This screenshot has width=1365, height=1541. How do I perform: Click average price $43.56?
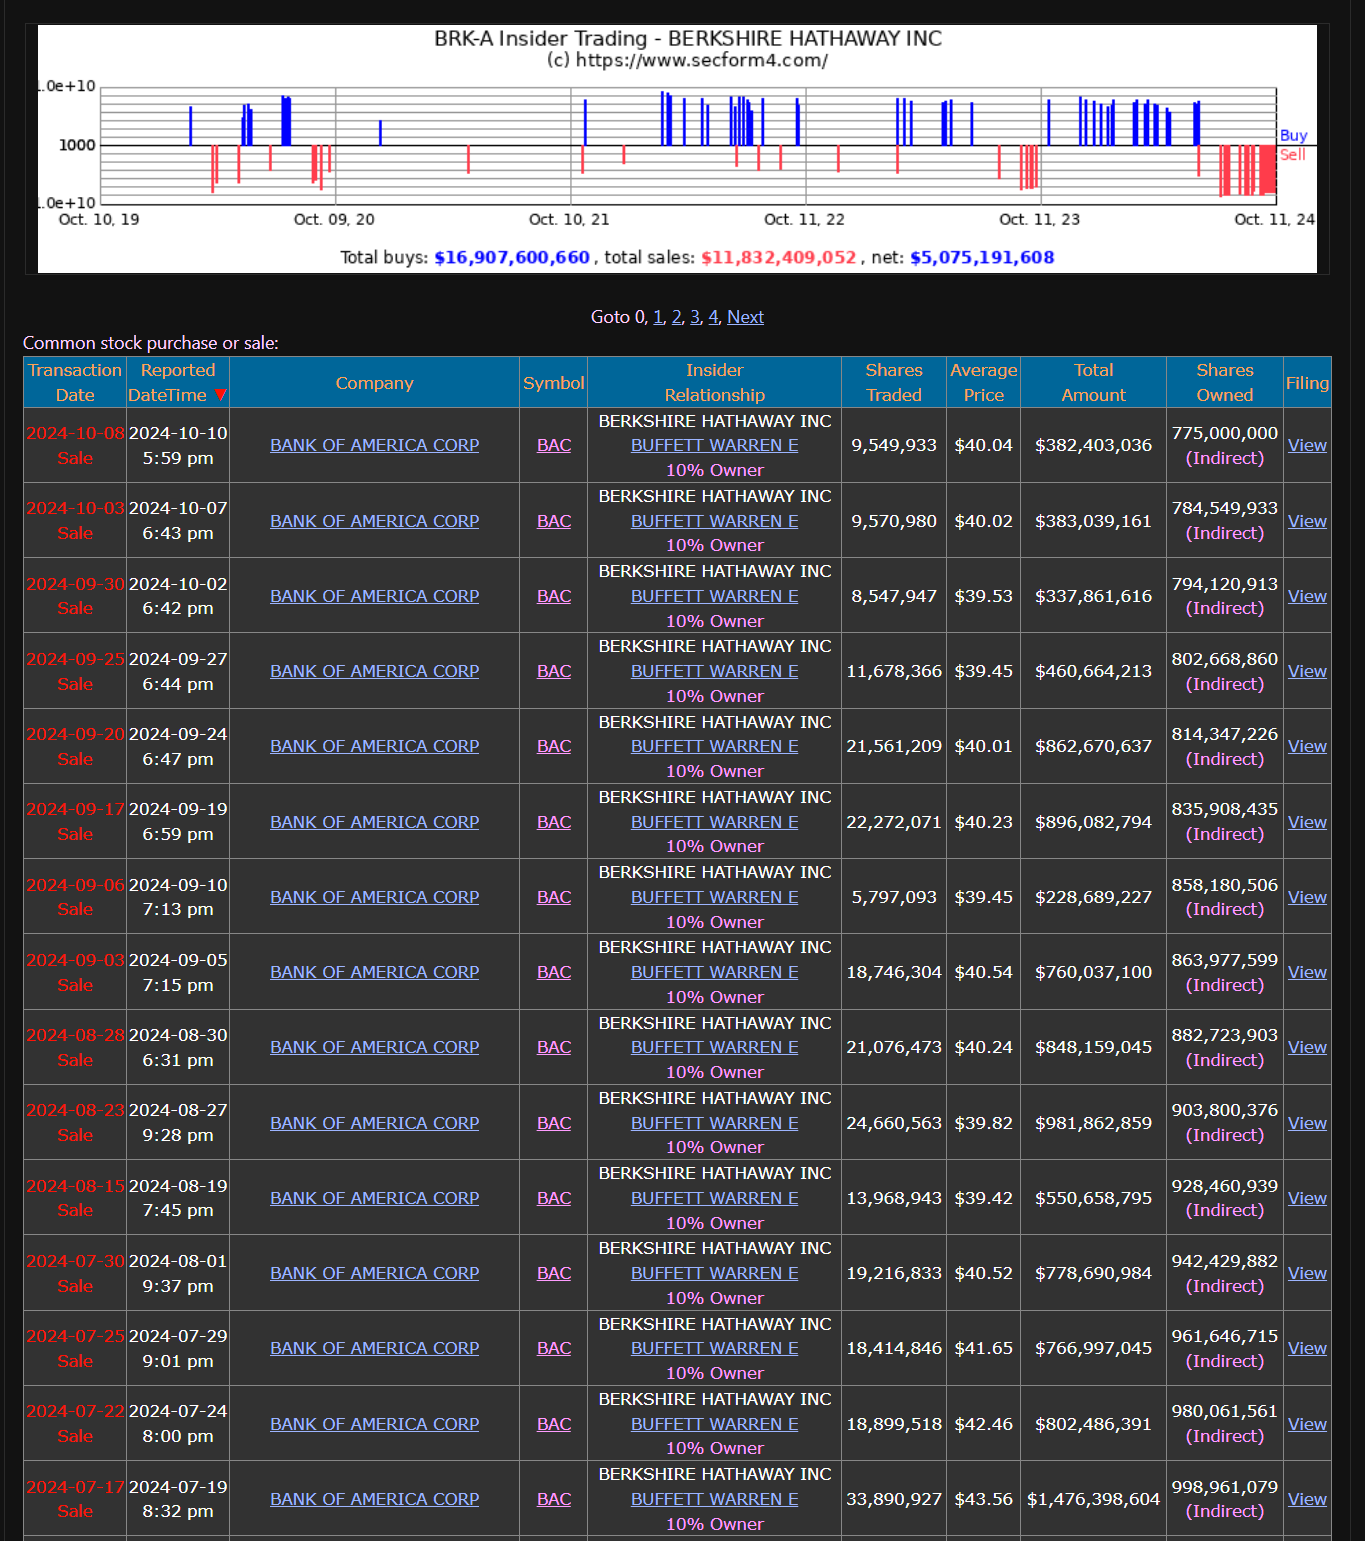[x=983, y=1499]
